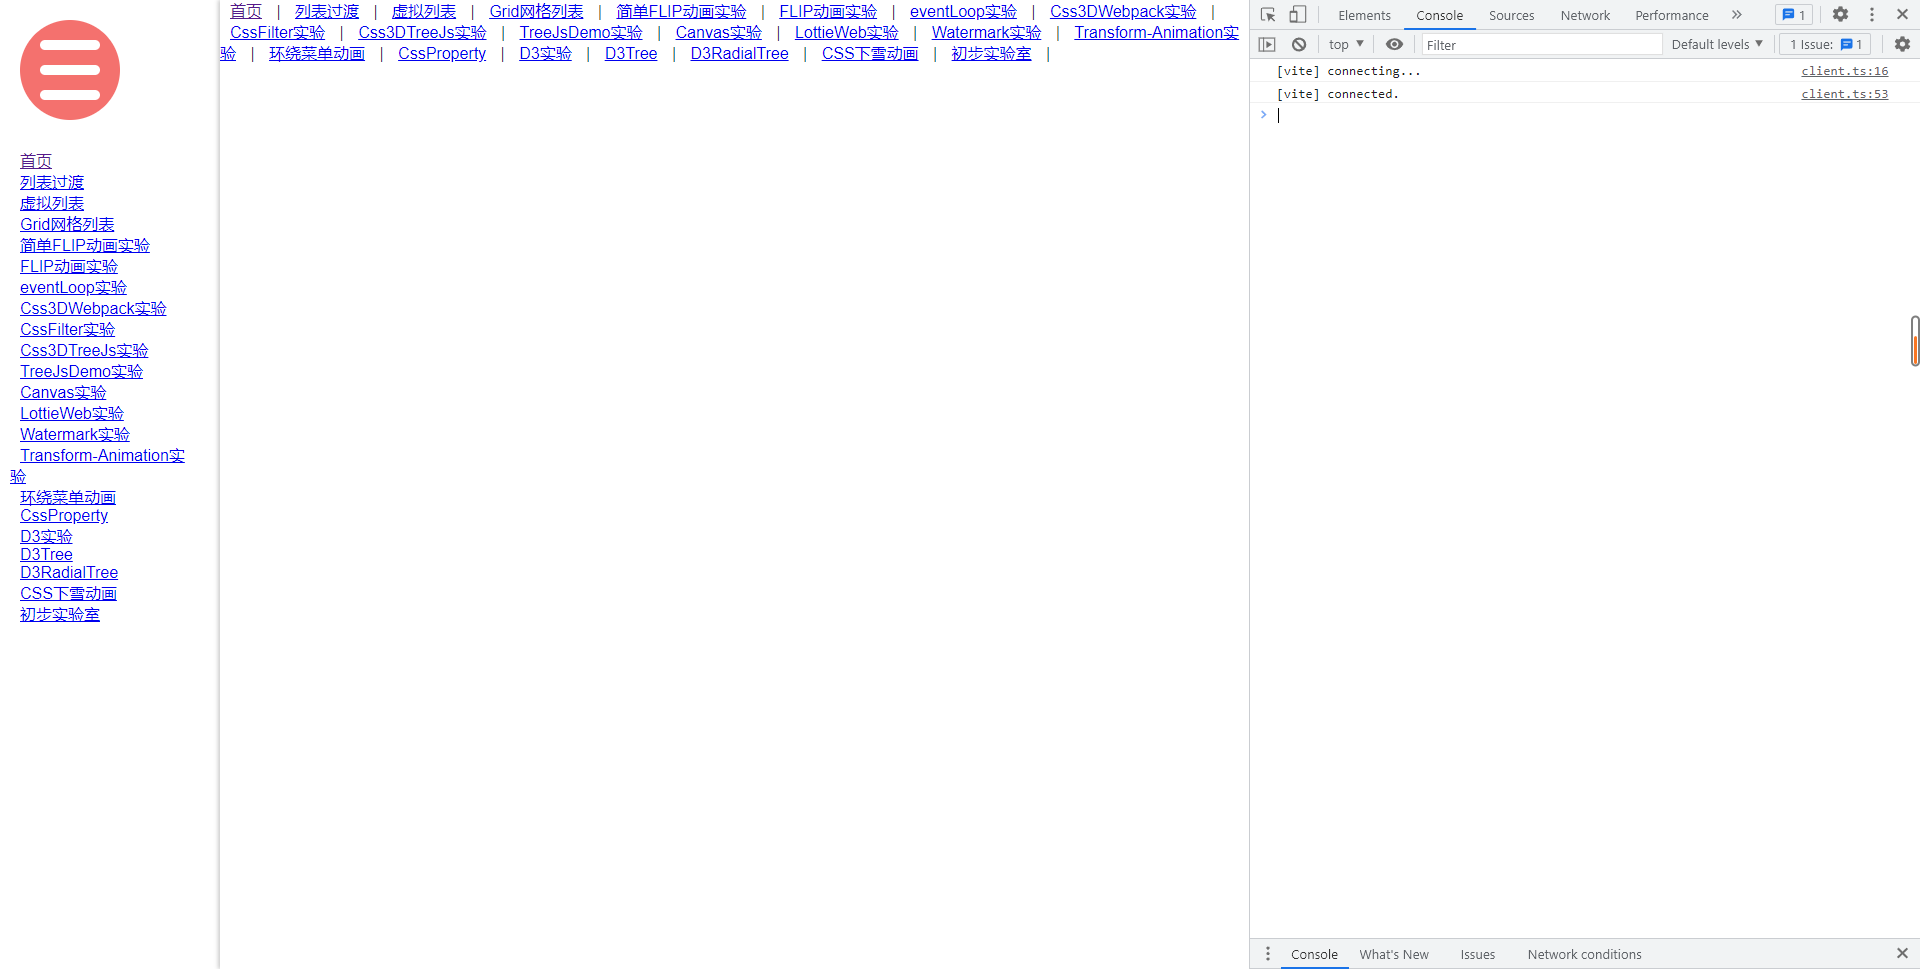The image size is (1920, 969).
Task: Clear the console output
Action: click(x=1299, y=44)
